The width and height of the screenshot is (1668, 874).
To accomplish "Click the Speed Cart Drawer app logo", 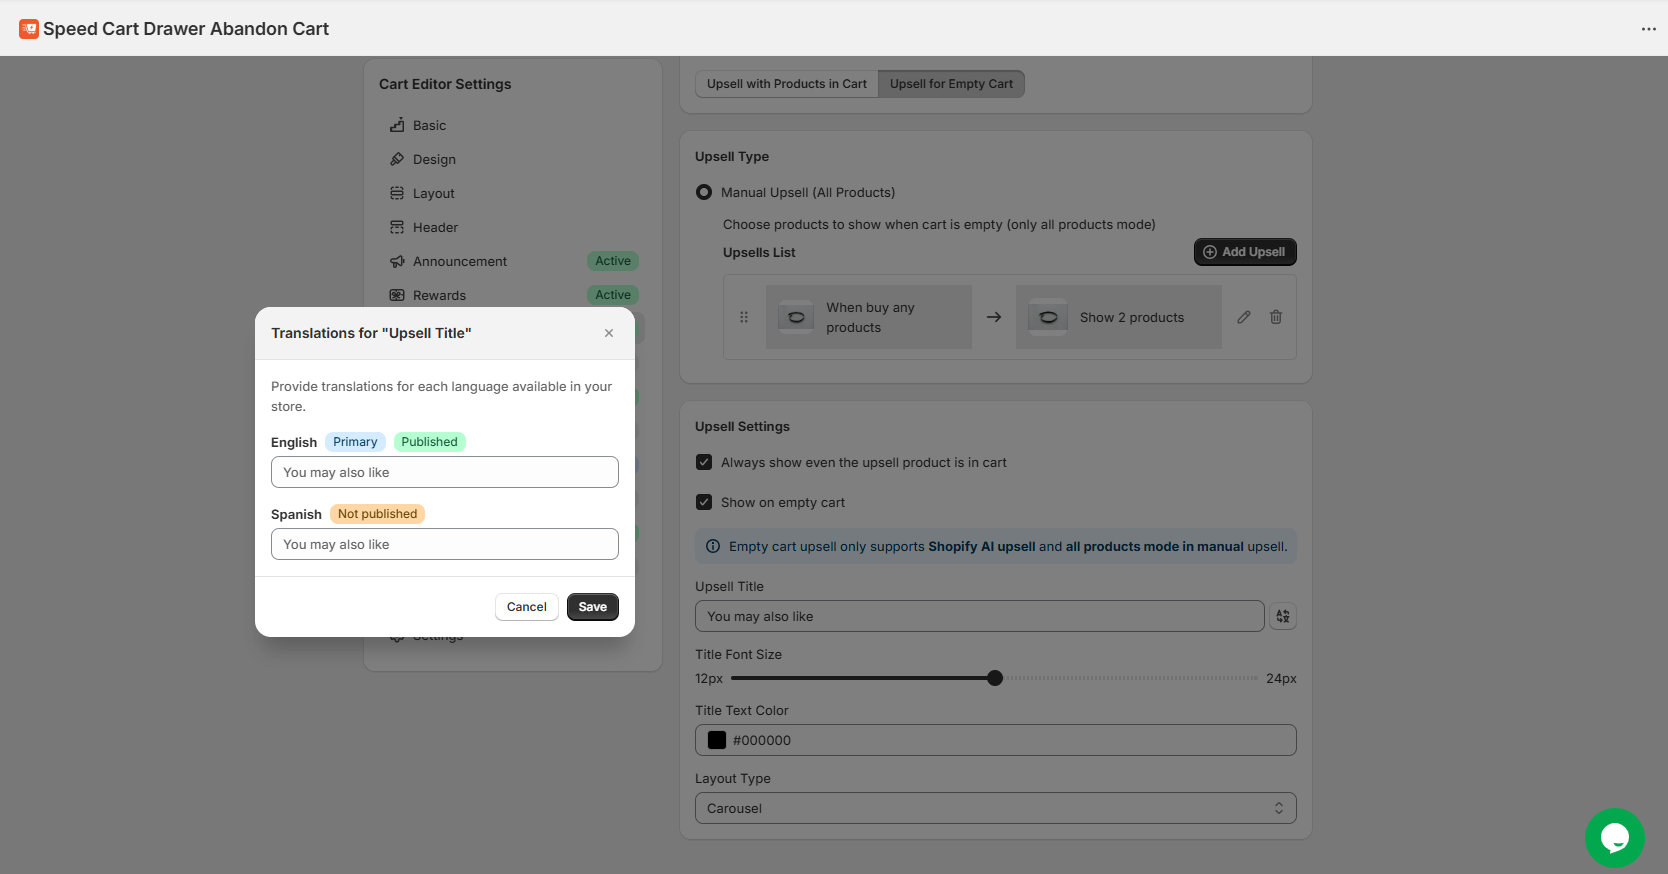I will pyautogui.click(x=29, y=29).
